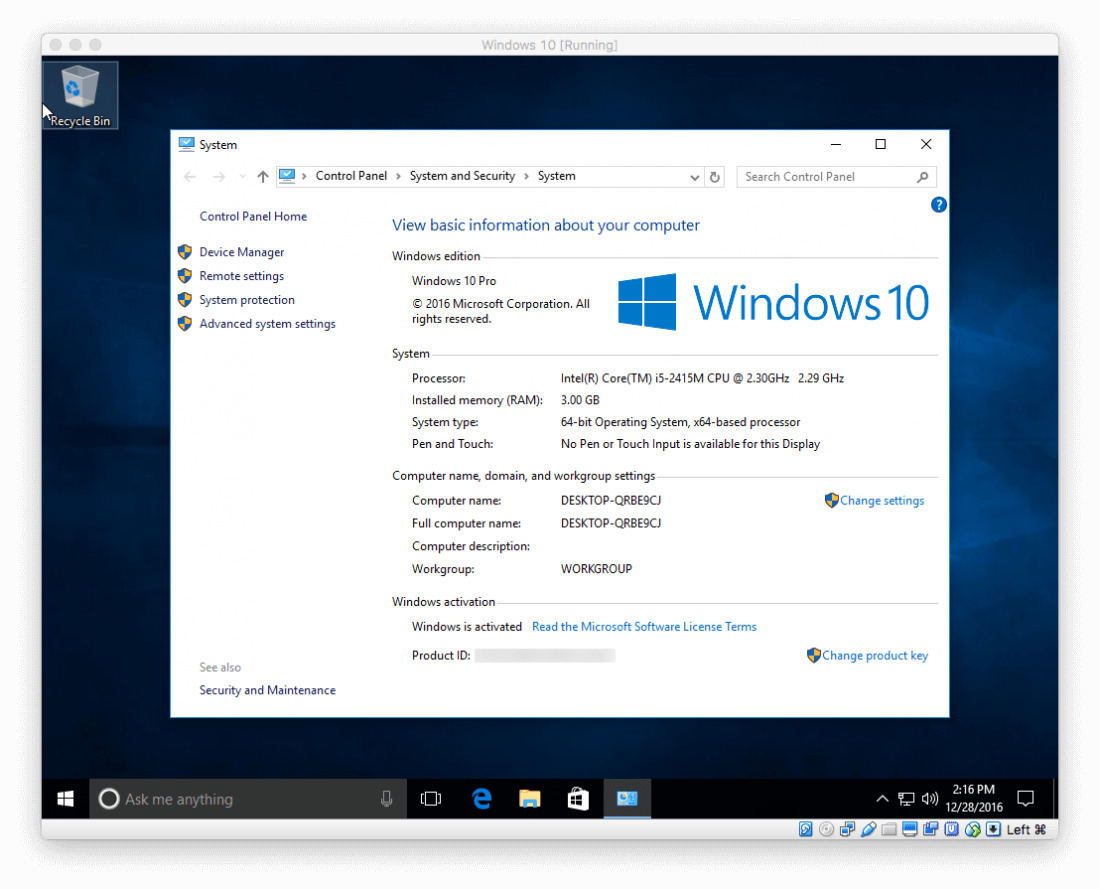Image resolution: width=1100 pixels, height=889 pixels.
Task: Click the blue help question mark icon
Action: (939, 205)
